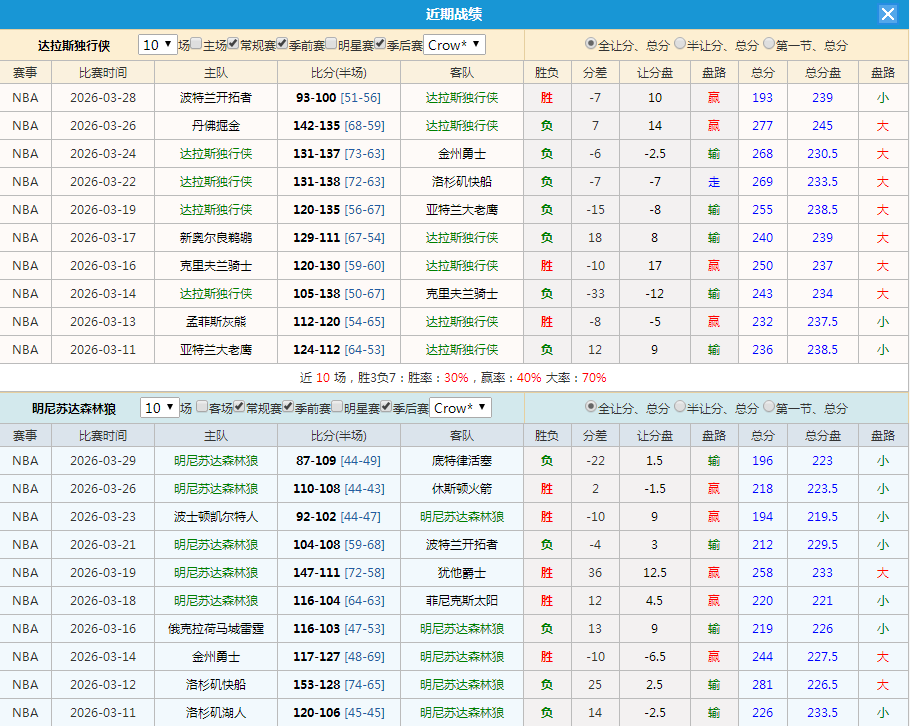Enable 明星赛 filter for 达拉斯独行侠

(329, 44)
